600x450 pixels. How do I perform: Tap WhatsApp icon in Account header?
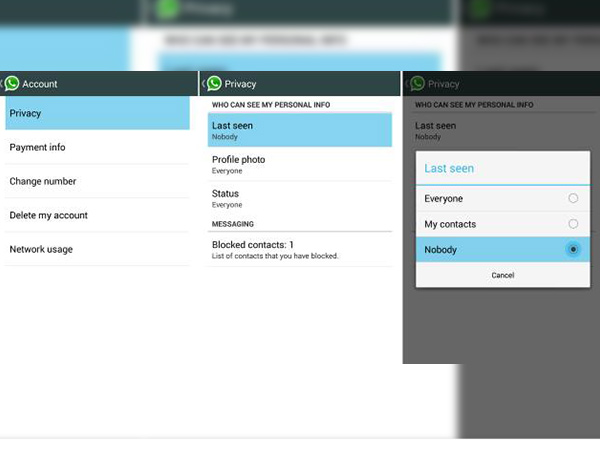click(x=12, y=84)
